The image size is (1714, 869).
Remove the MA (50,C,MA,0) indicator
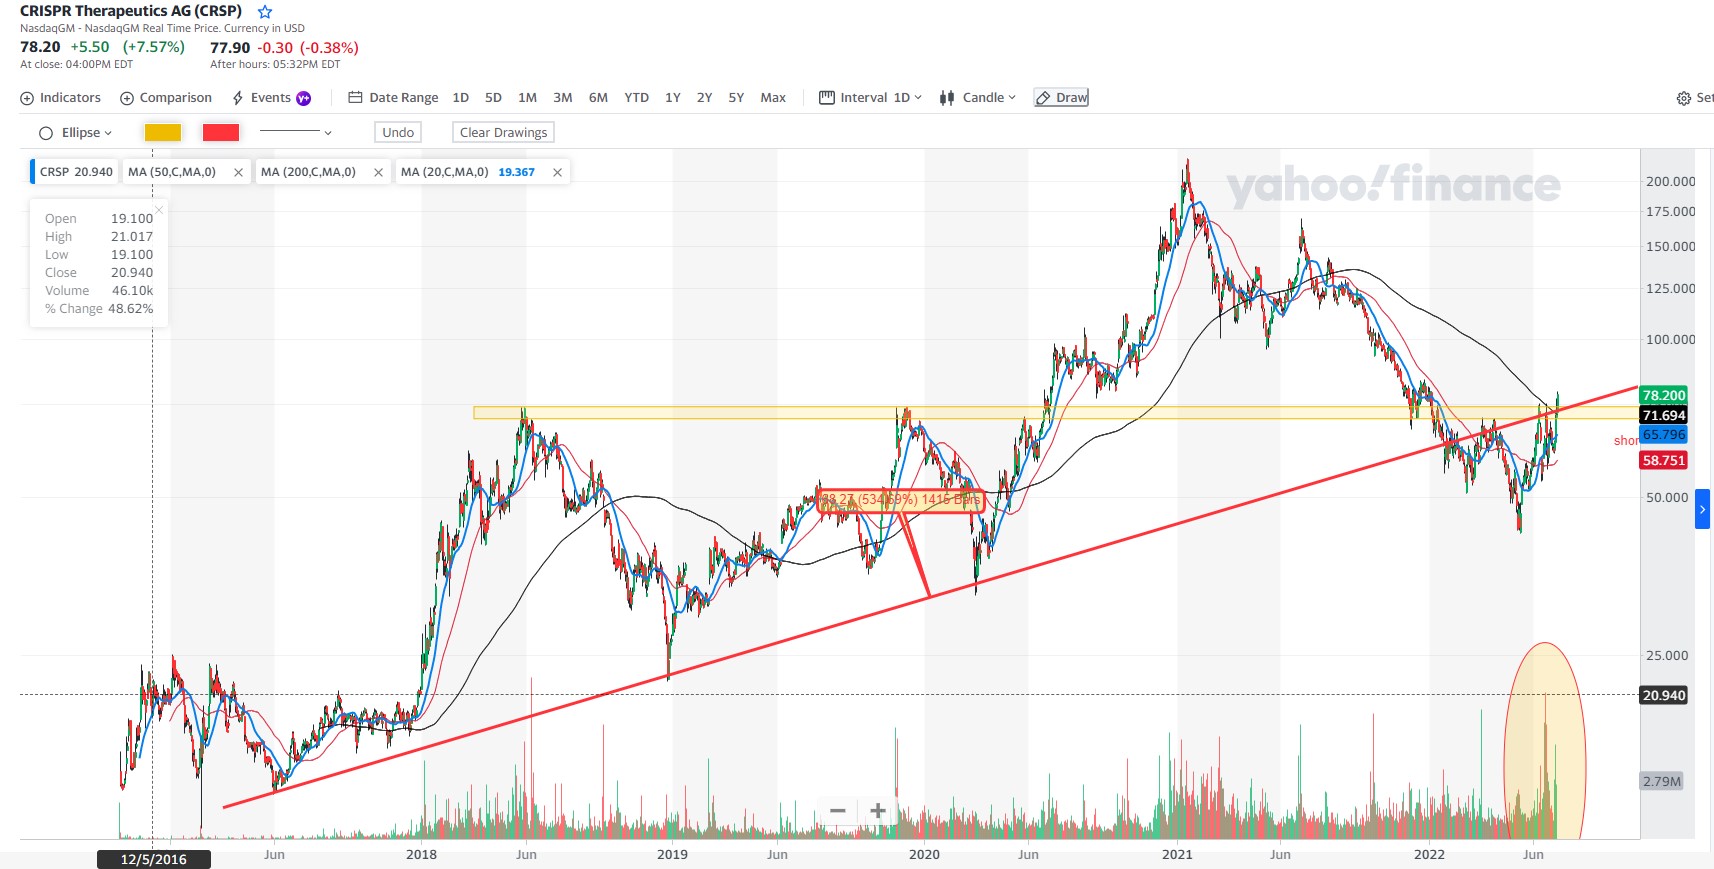238,172
